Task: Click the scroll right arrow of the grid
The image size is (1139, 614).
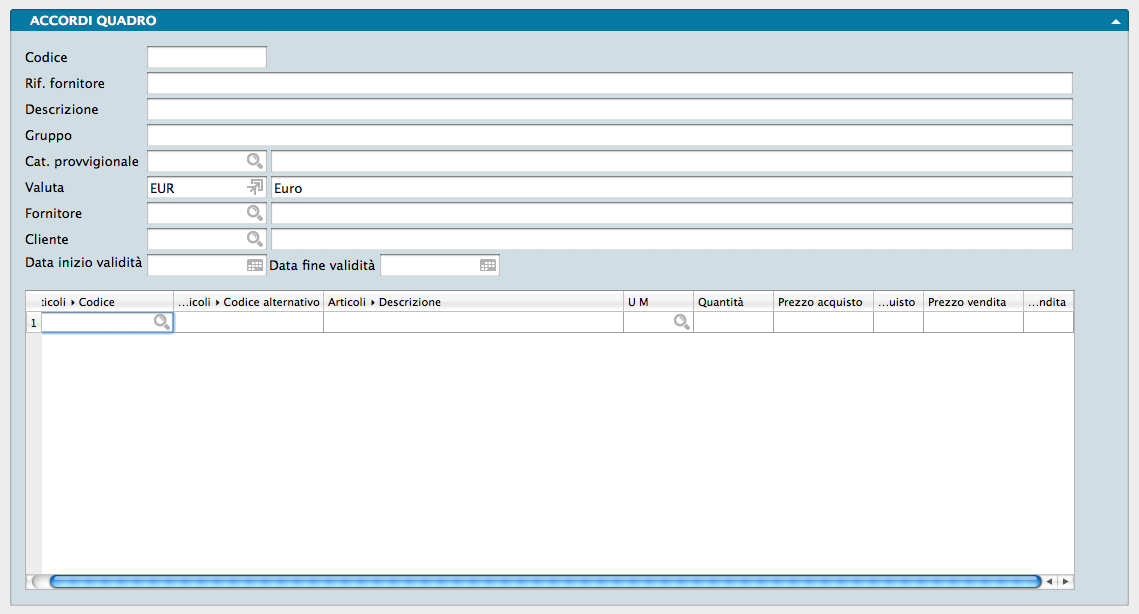Action: (1066, 581)
